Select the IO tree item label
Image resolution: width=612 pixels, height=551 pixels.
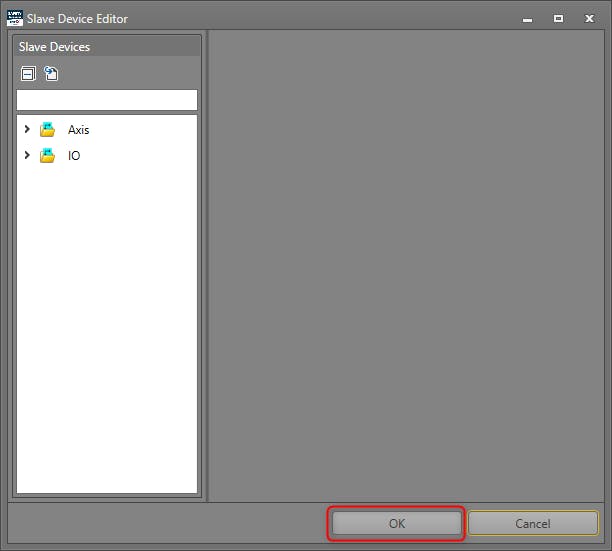click(74, 156)
